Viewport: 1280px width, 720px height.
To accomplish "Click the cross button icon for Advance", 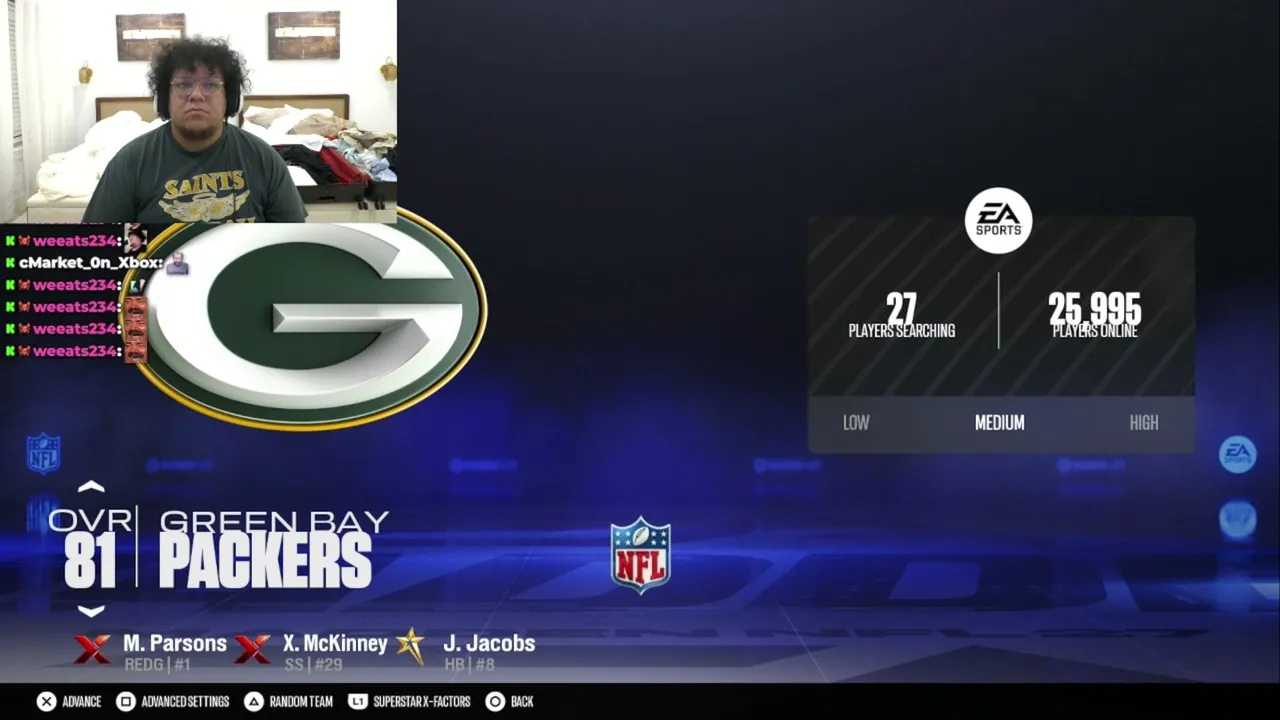I will (x=46, y=702).
